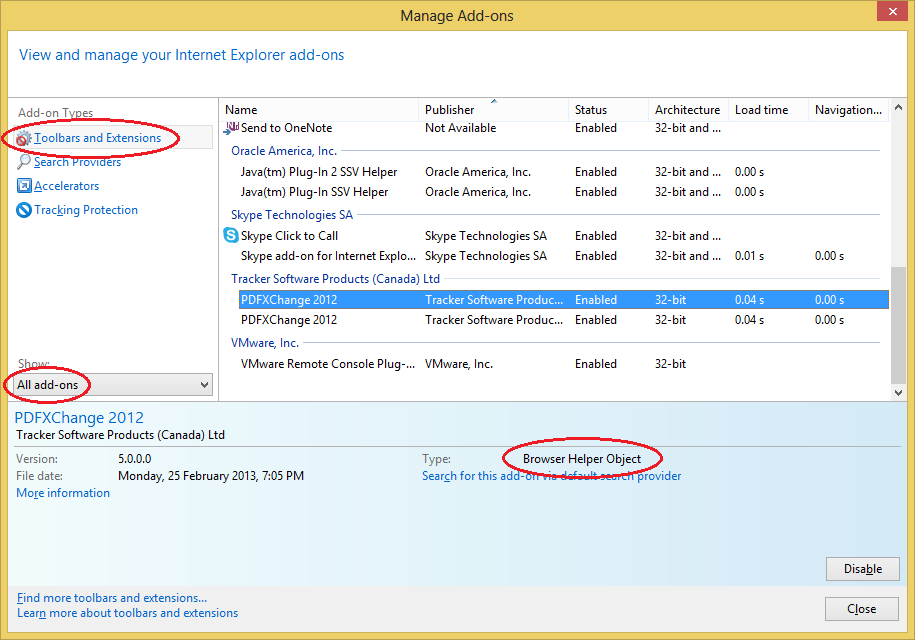Screen dimensions: 915x640
Task: Open Find more toolbars and extensions link
Action: click(x=112, y=597)
